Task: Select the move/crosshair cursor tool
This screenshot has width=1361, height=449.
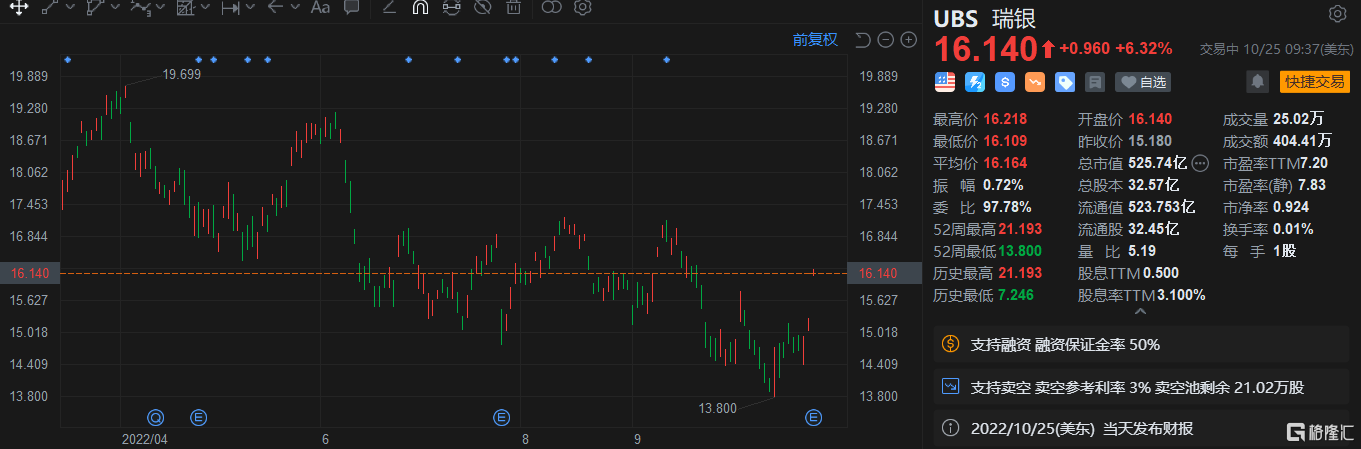Action: click(19, 8)
